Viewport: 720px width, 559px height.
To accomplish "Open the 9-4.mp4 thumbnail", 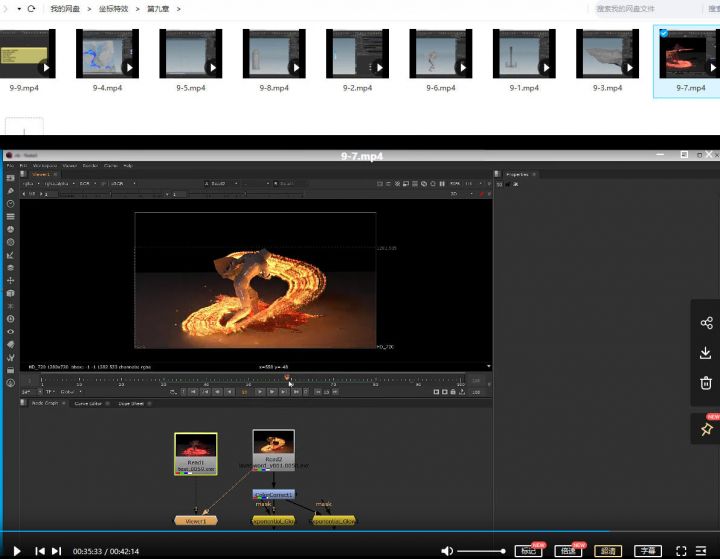I will click(x=107, y=54).
